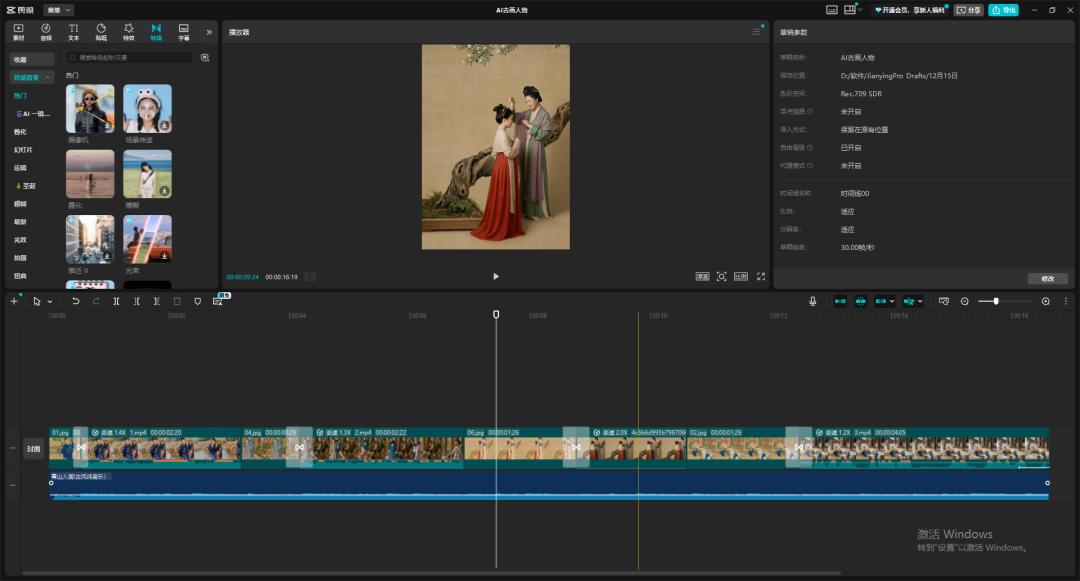Screen dimensions: 1080x581
Task: Open the selection tool mode dropdown arrow
Action: 50,301
